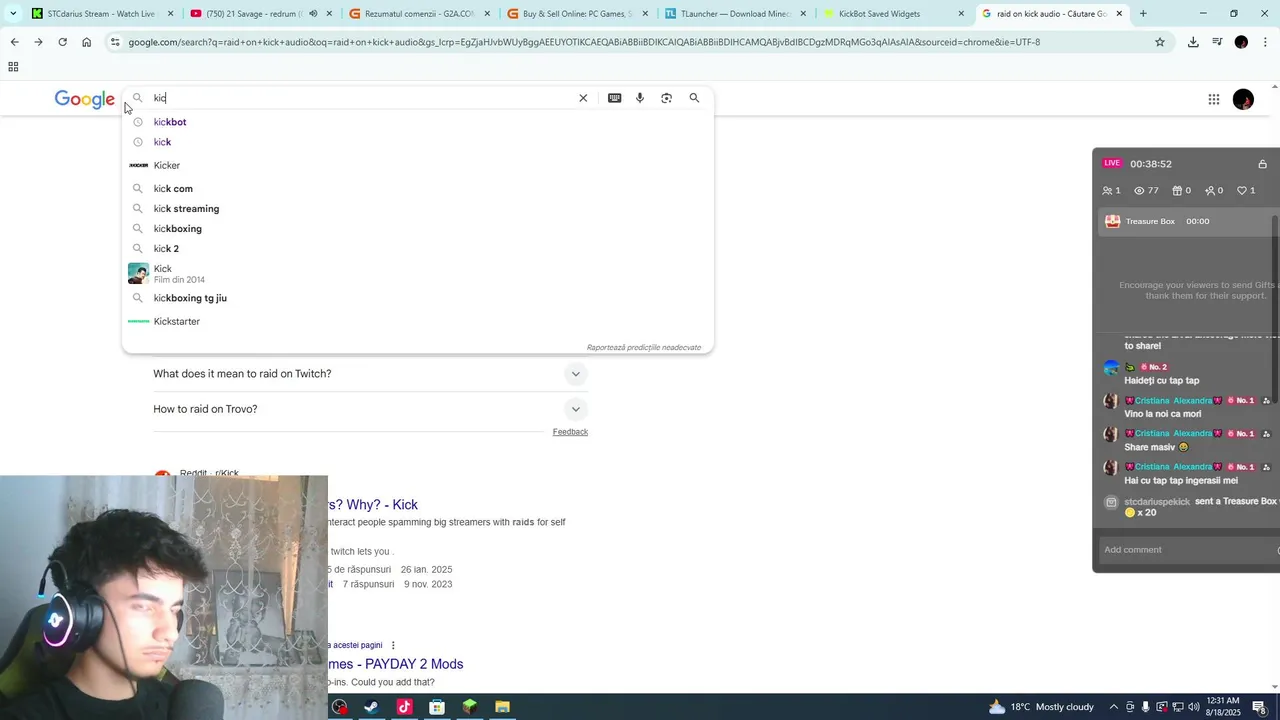Open the PAYDAY 2 Mods result
This screenshot has width=1280, height=720.
(396, 664)
